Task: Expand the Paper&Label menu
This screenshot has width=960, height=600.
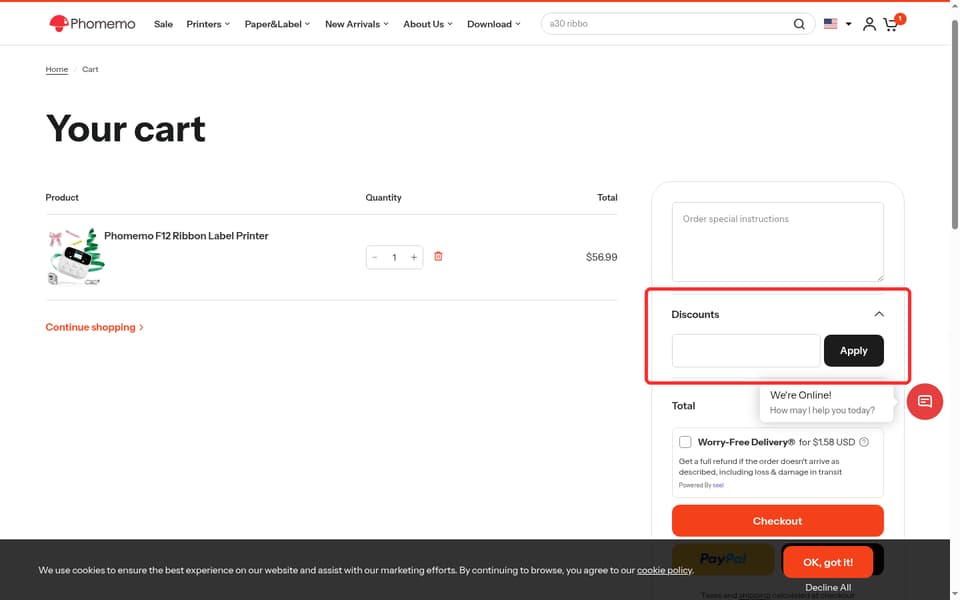Action: pos(277,24)
